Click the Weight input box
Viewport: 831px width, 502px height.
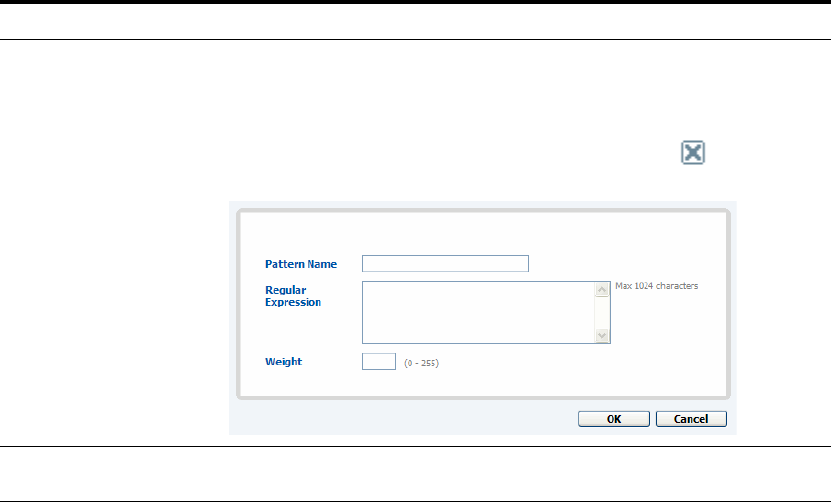pyautogui.click(x=379, y=362)
